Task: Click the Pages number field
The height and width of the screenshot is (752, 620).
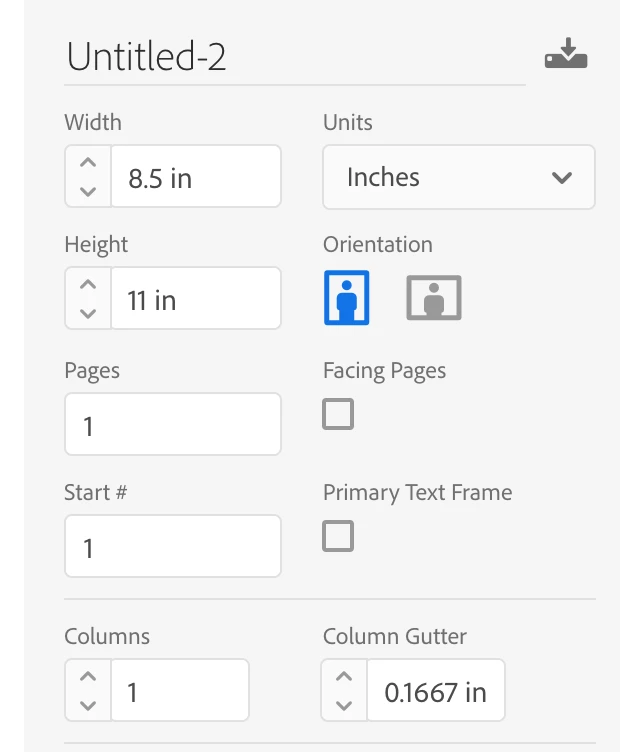Action: pos(172,425)
